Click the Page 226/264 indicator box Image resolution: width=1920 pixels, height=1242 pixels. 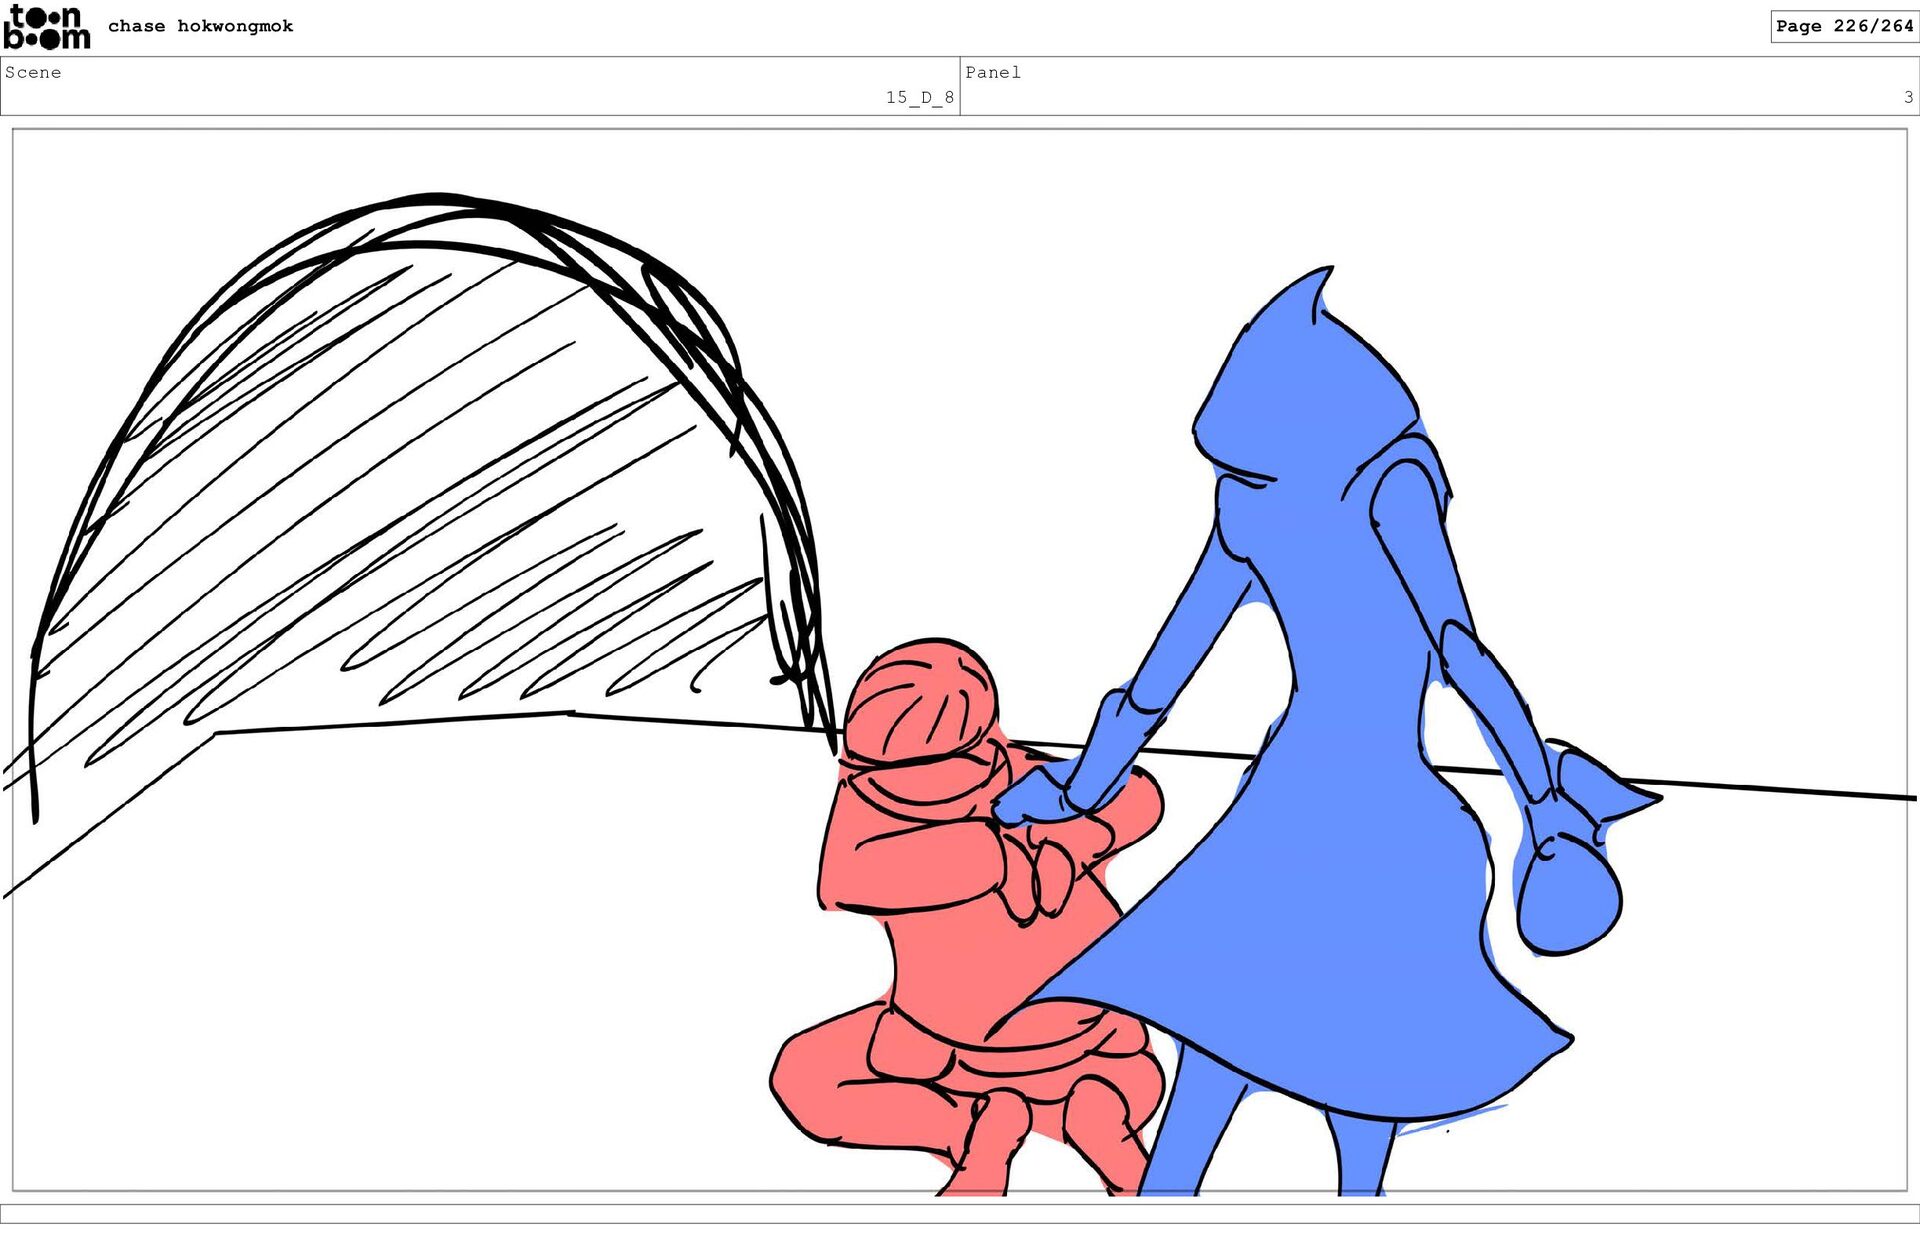[x=1843, y=26]
